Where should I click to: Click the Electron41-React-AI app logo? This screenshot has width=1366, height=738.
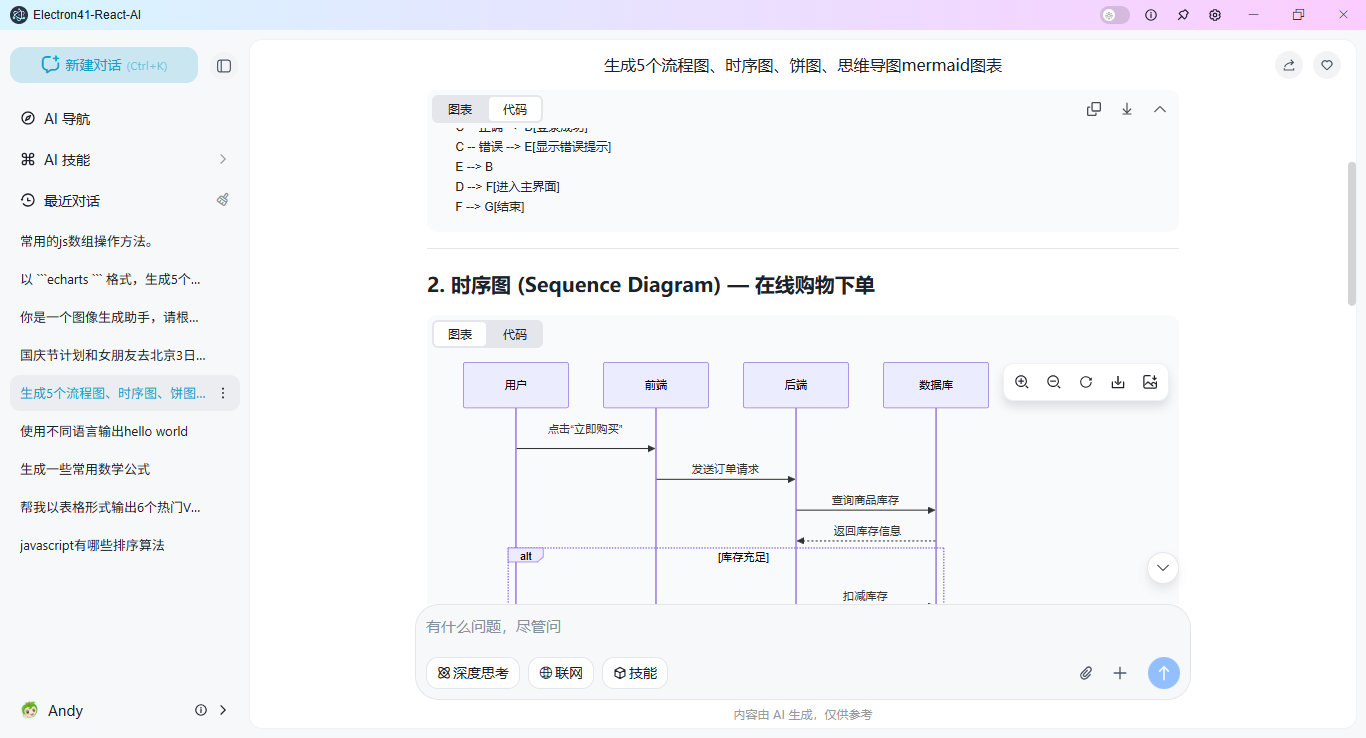tap(19, 15)
